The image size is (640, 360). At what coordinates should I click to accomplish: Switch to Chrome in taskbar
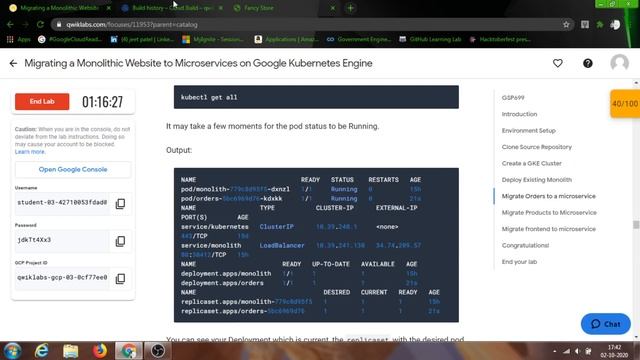coord(129,351)
